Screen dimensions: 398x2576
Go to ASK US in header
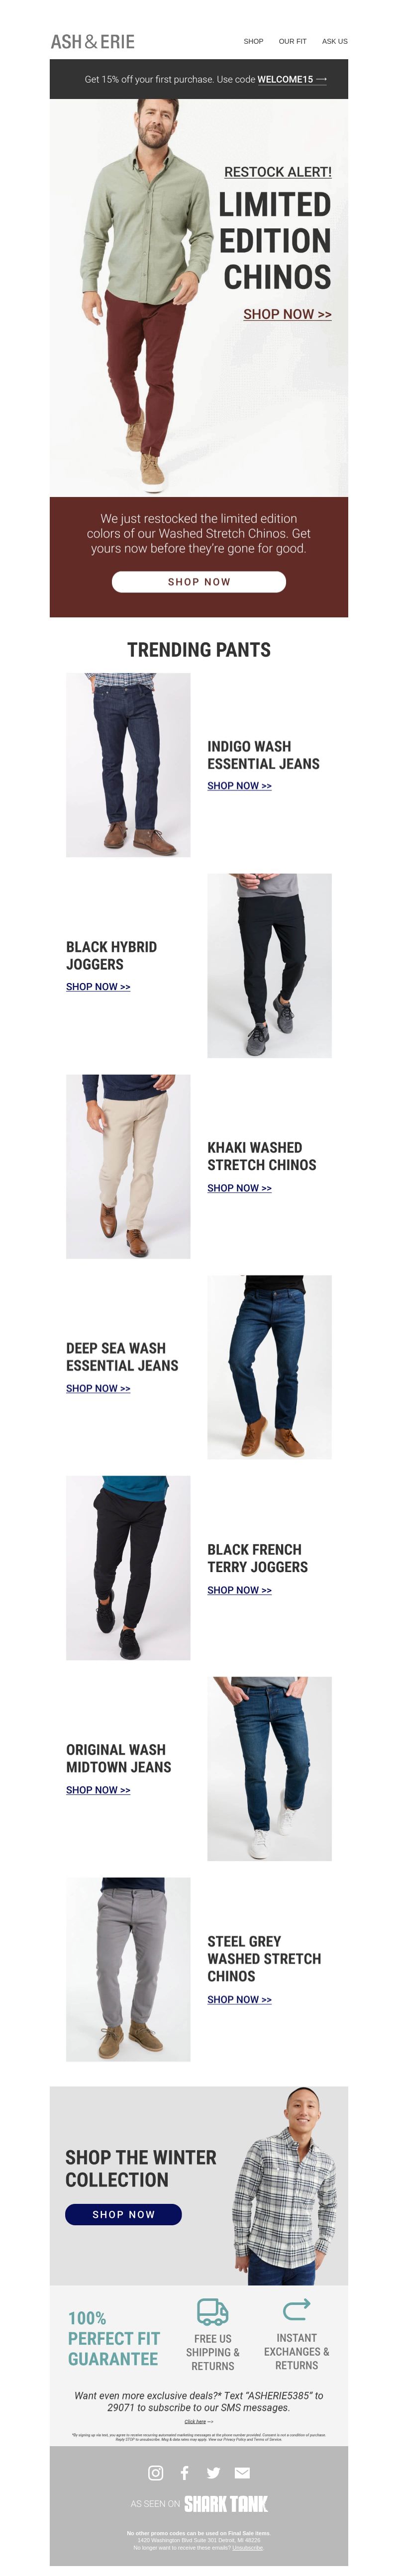[x=335, y=41]
